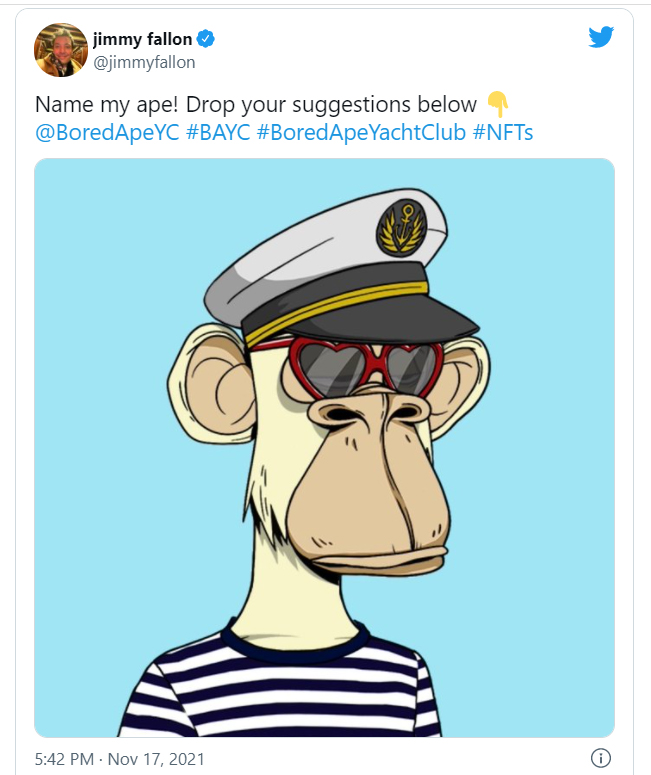Open the @jimmyfallon handle link

pyautogui.click(x=144, y=62)
